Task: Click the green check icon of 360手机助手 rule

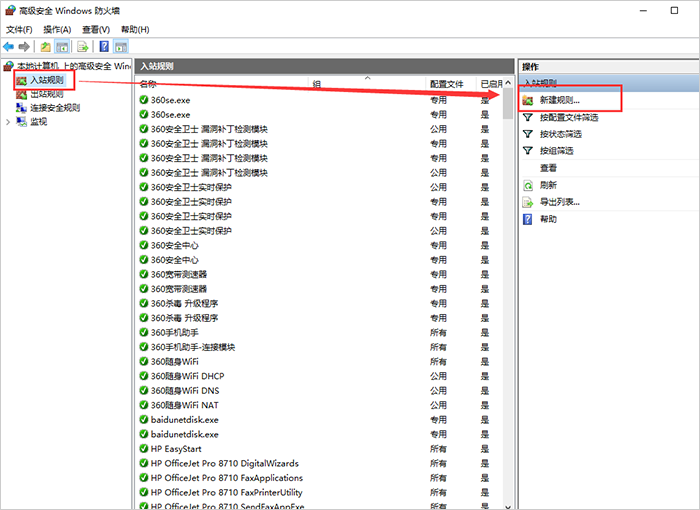Action: coord(144,332)
